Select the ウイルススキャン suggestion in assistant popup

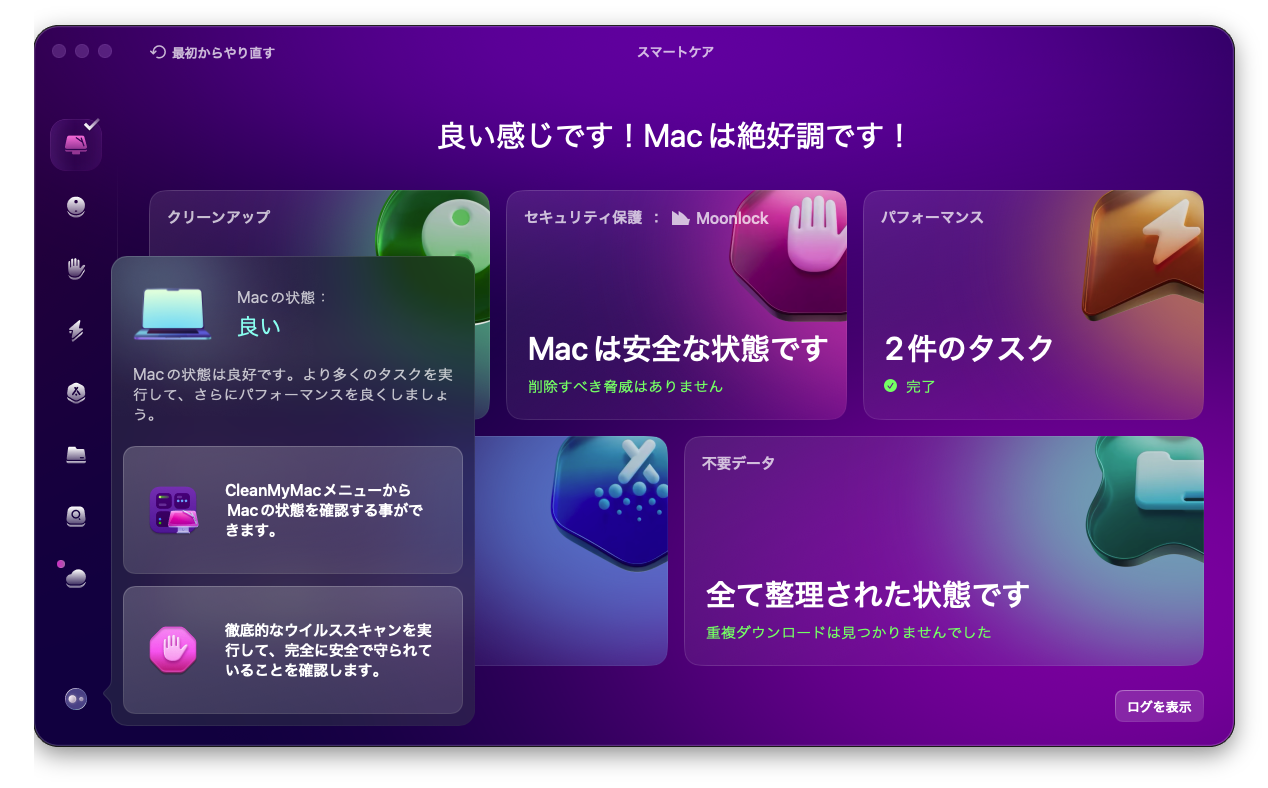coord(292,650)
